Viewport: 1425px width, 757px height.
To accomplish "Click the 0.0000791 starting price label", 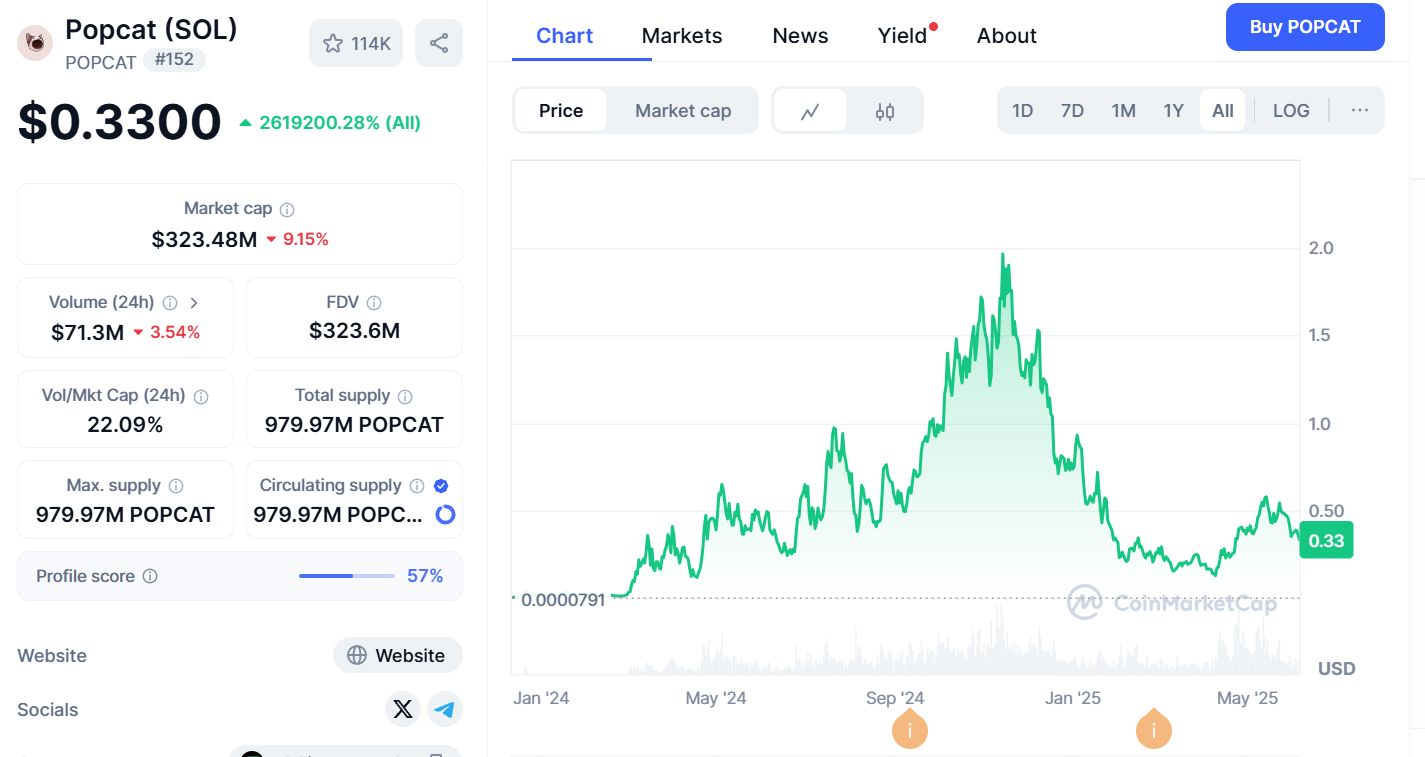I will (563, 600).
